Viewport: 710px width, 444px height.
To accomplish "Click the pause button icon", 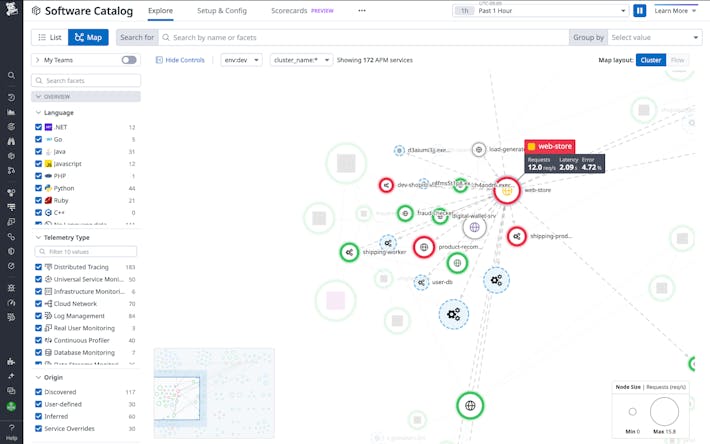I will (640, 11).
